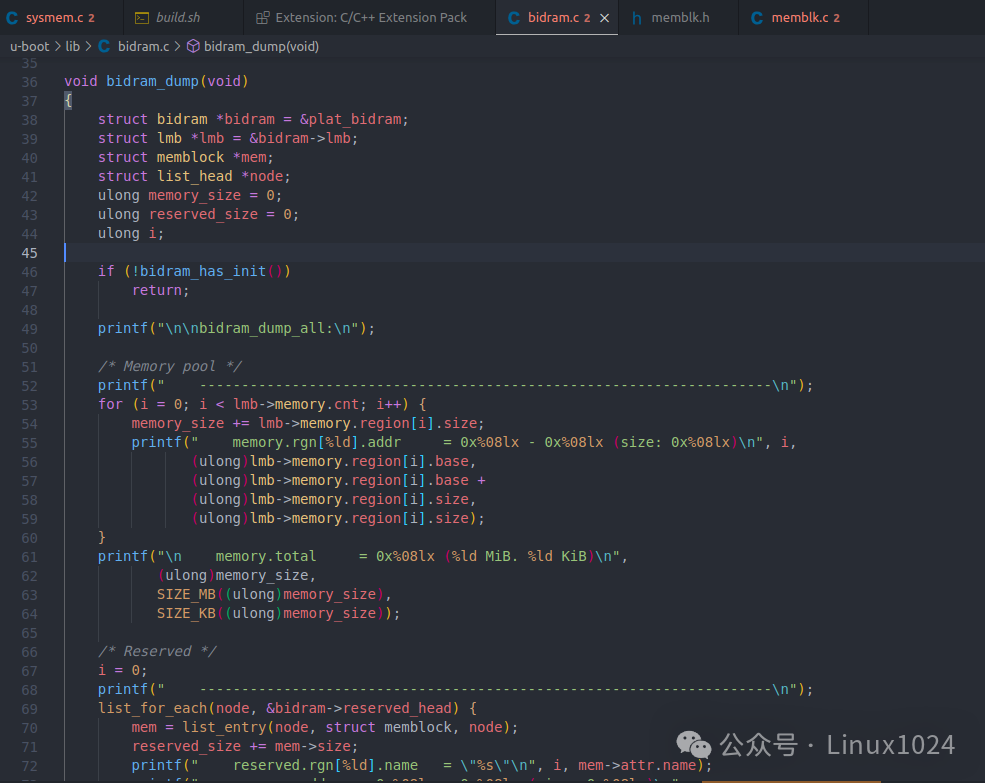Click the C file icon on the memblk.c tab
The height and width of the screenshot is (783, 985).
point(756,18)
